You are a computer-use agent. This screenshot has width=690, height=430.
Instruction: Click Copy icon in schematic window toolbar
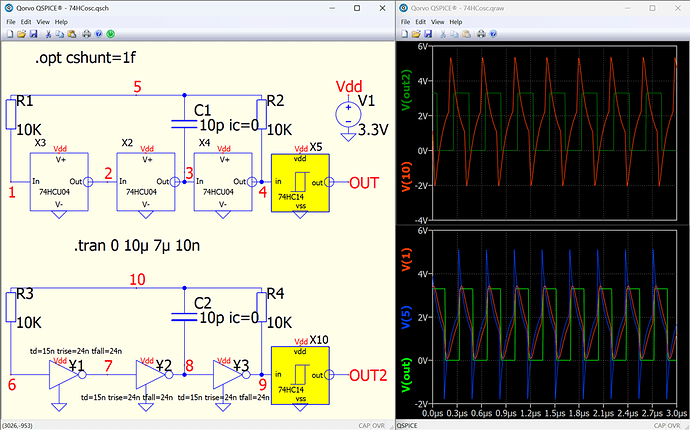click(x=59, y=34)
